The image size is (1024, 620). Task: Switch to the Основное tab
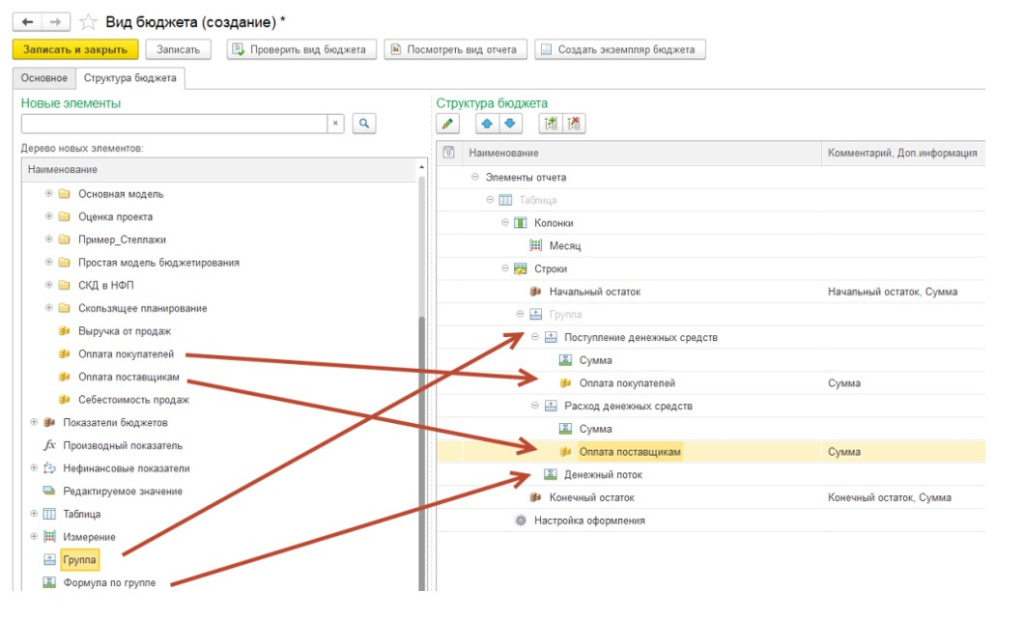click(x=44, y=78)
